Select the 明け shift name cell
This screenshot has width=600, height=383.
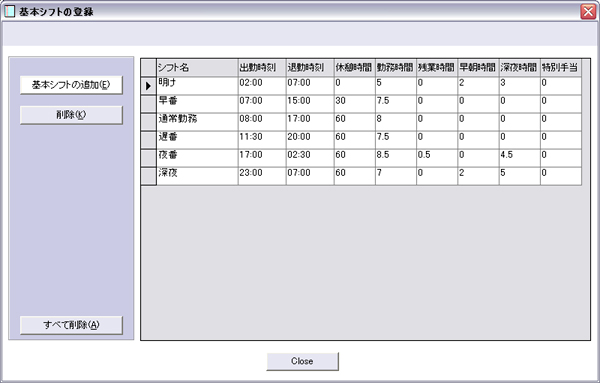pyautogui.click(x=197, y=86)
